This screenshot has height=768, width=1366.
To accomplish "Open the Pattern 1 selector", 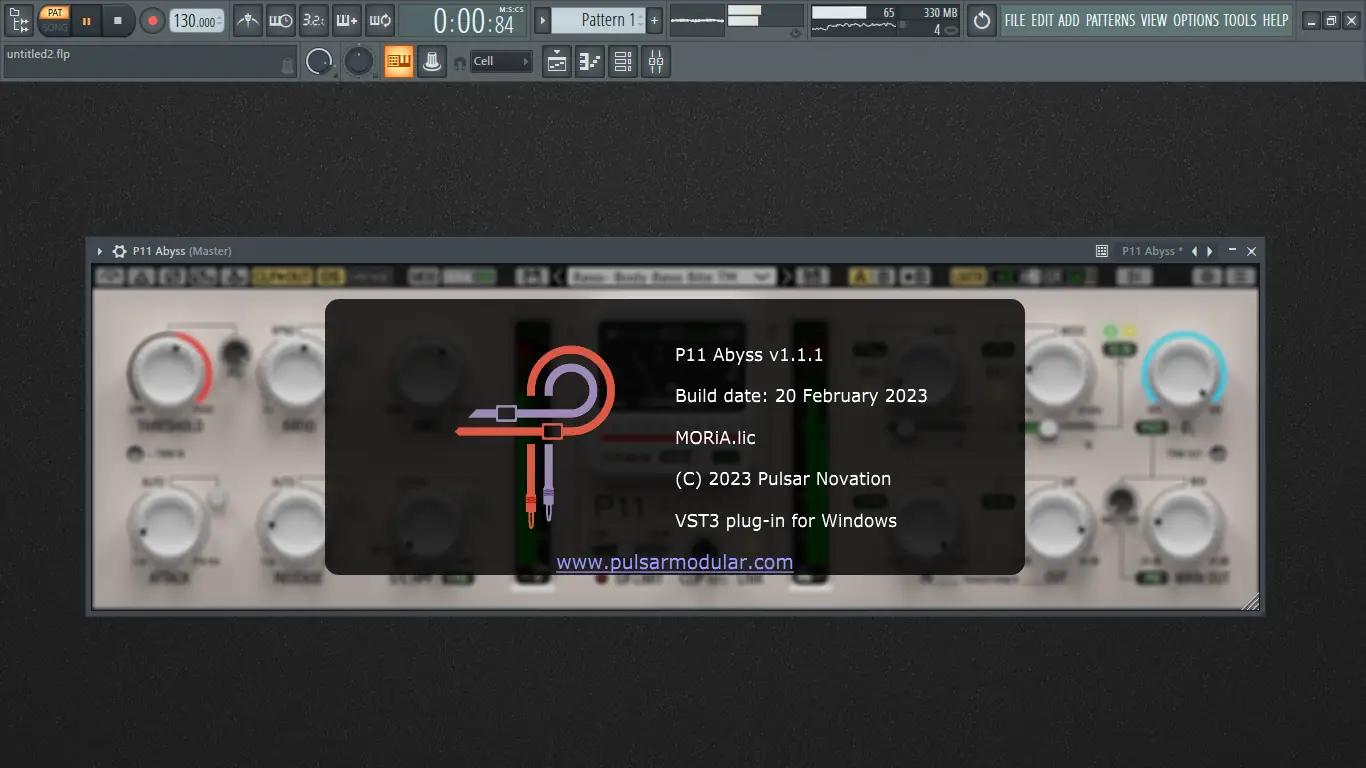I will pyautogui.click(x=599, y=20).
